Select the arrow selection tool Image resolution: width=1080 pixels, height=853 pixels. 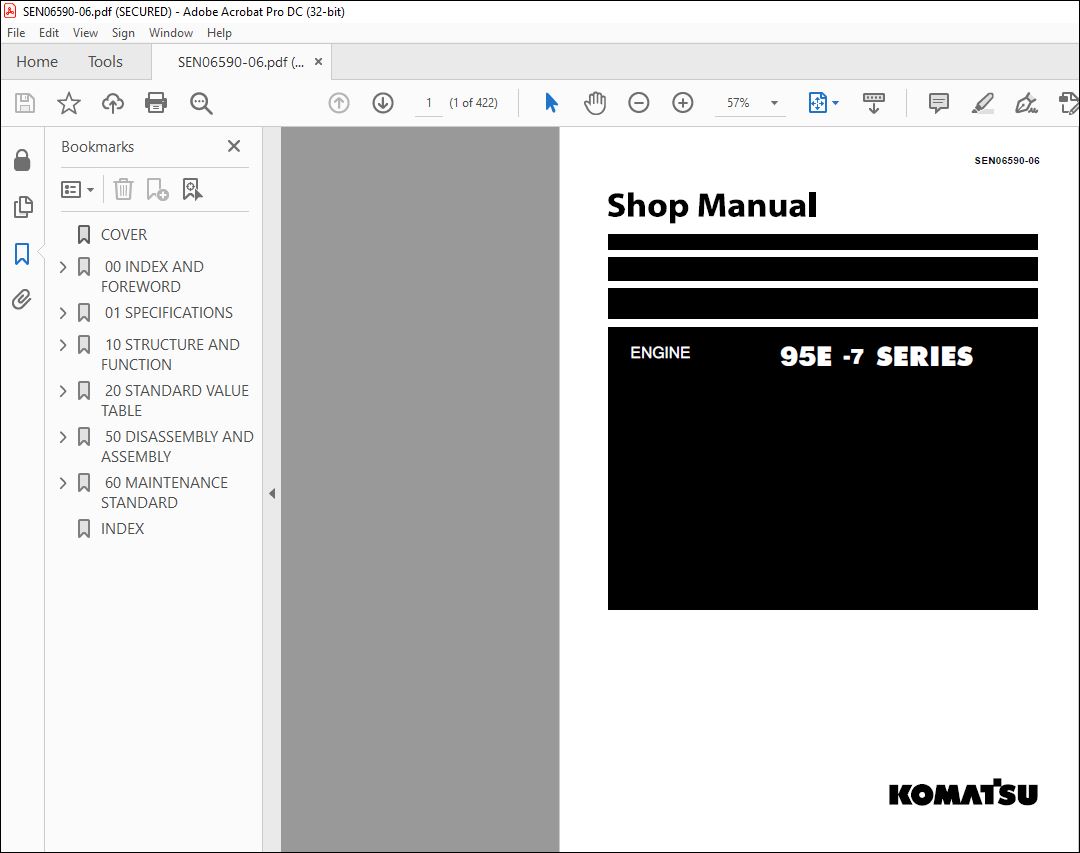[551, 103]
